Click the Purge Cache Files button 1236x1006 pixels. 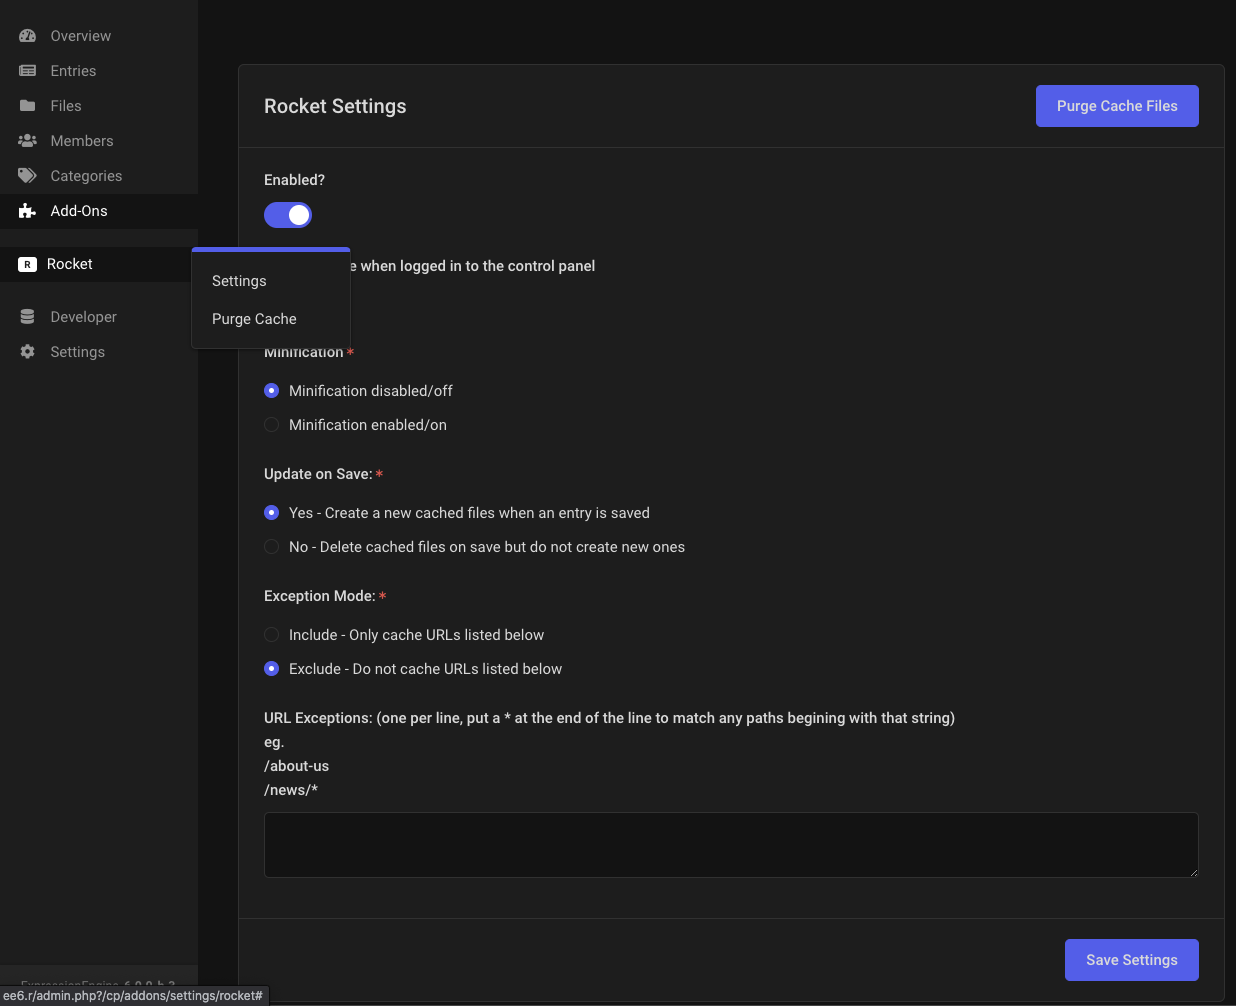coord(1117,106)
